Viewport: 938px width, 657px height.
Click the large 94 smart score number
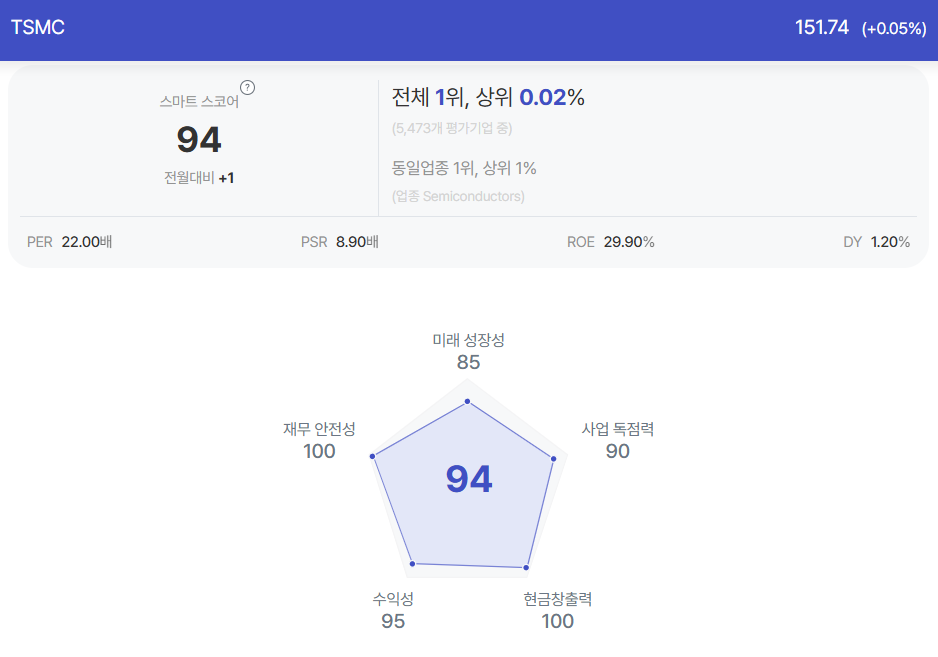[x=199, y=140]
